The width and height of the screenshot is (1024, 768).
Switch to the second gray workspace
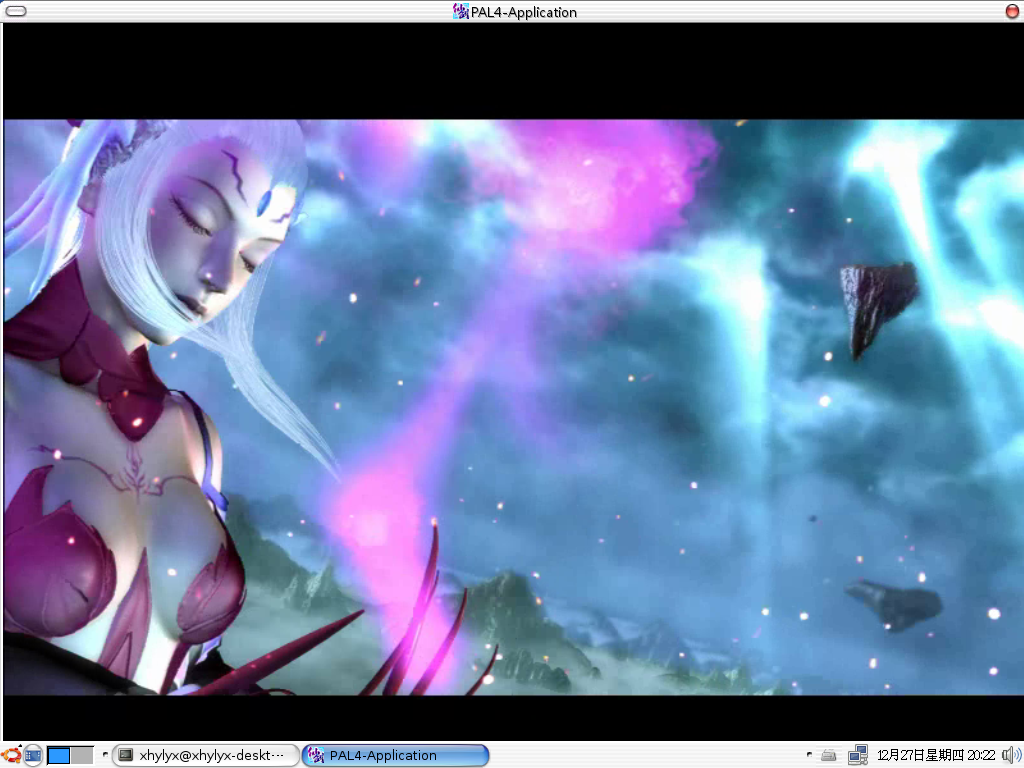tap(82, 756)
